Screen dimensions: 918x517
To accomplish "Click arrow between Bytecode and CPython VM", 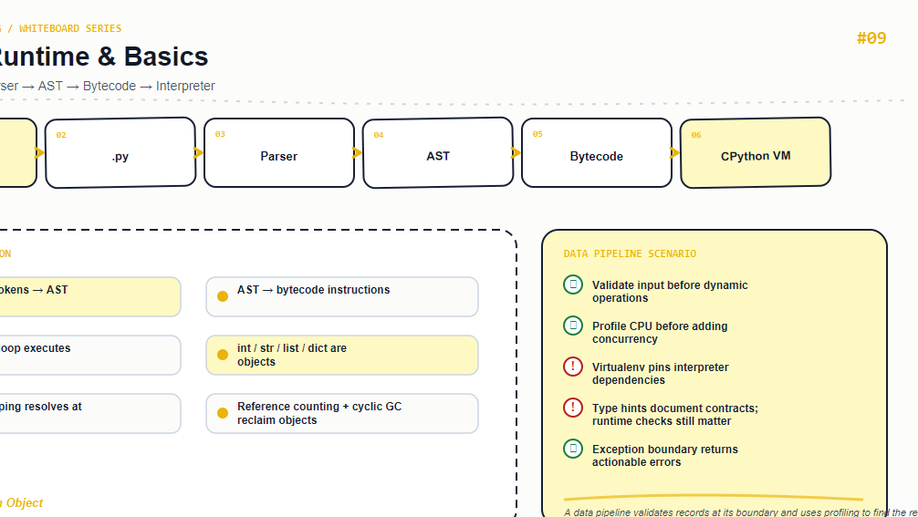I will (x=674, y=153).
